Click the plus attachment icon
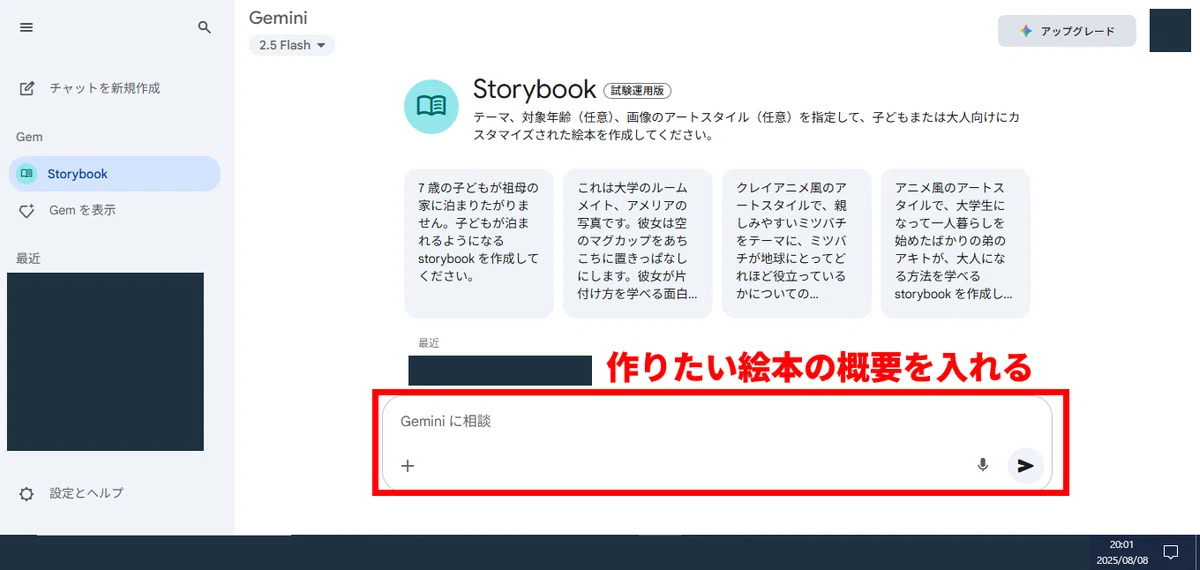Viewport: 1200px width, 570px height. (x=407, y=465)
